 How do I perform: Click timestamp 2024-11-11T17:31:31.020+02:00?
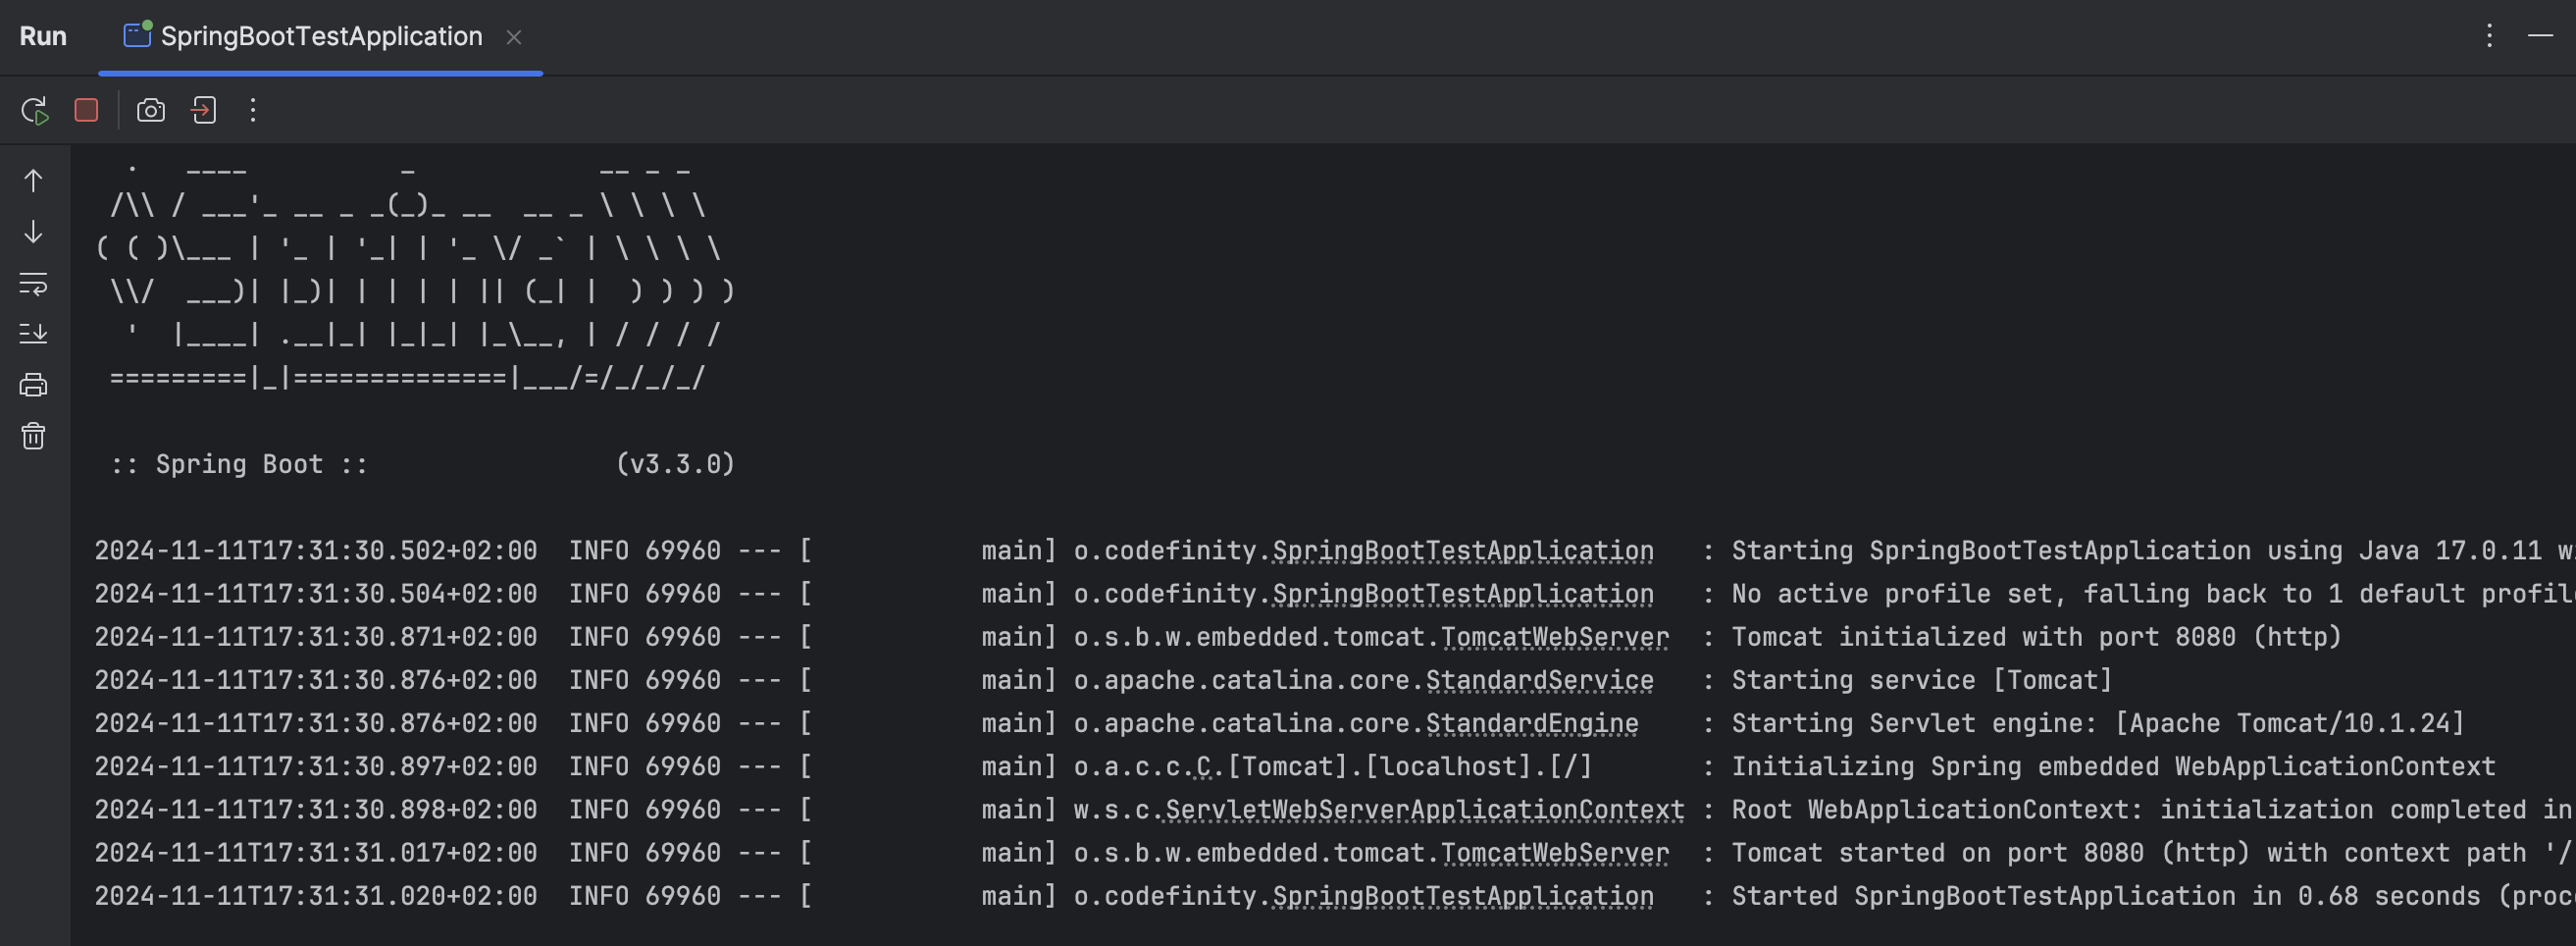pyautogui.click(x=316, y=896)
